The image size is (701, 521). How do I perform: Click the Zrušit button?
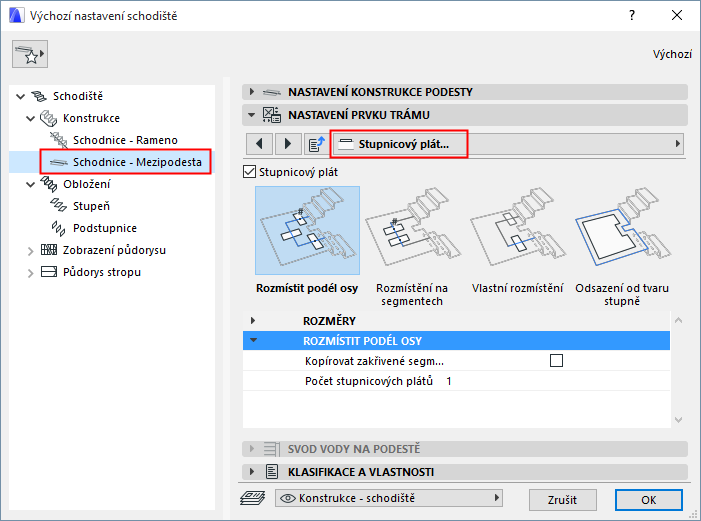pyautogui.click(x=562, y=500)
